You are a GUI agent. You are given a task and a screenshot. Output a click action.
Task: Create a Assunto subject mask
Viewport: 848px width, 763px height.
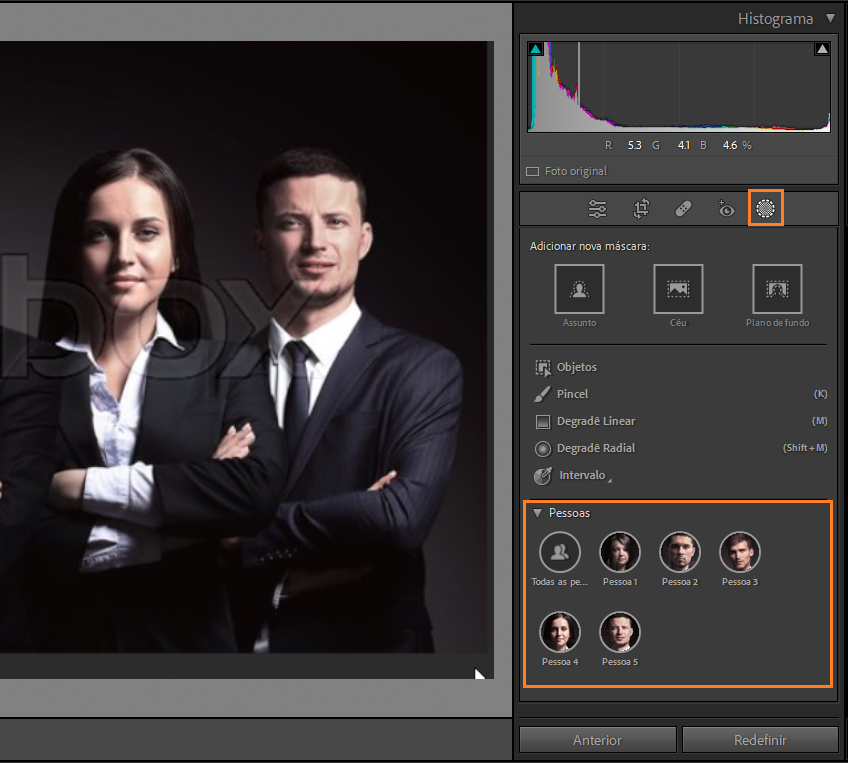pyautogui.click(x=579, y=289)
